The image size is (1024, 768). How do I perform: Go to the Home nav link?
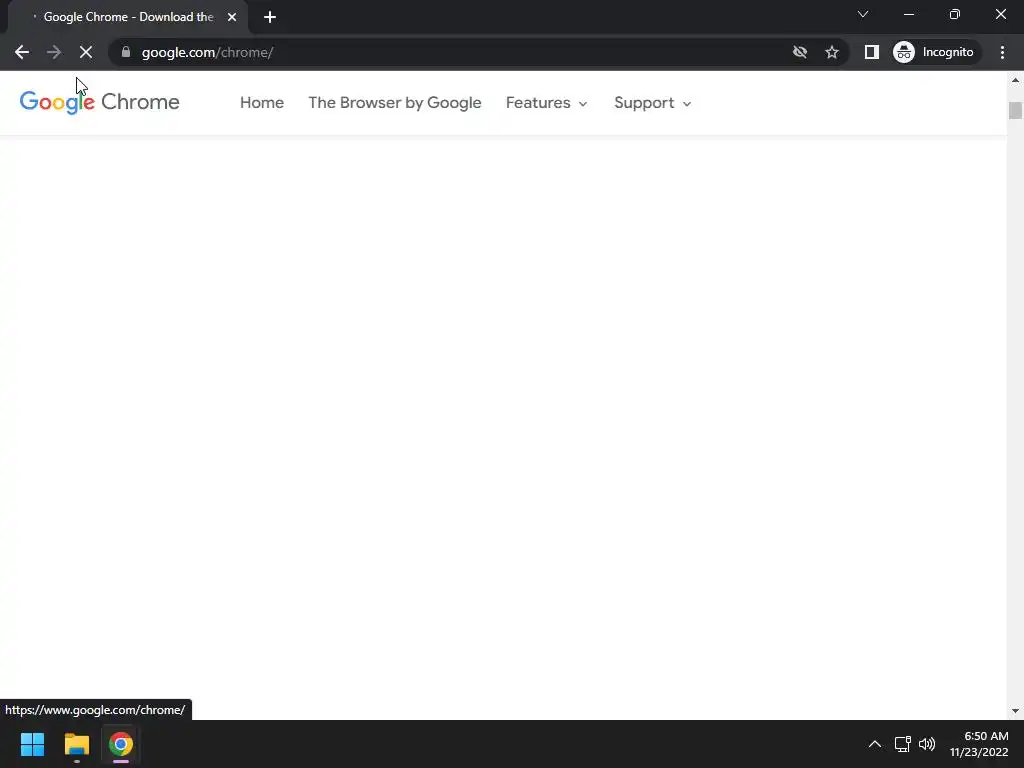tap(262, 103)
